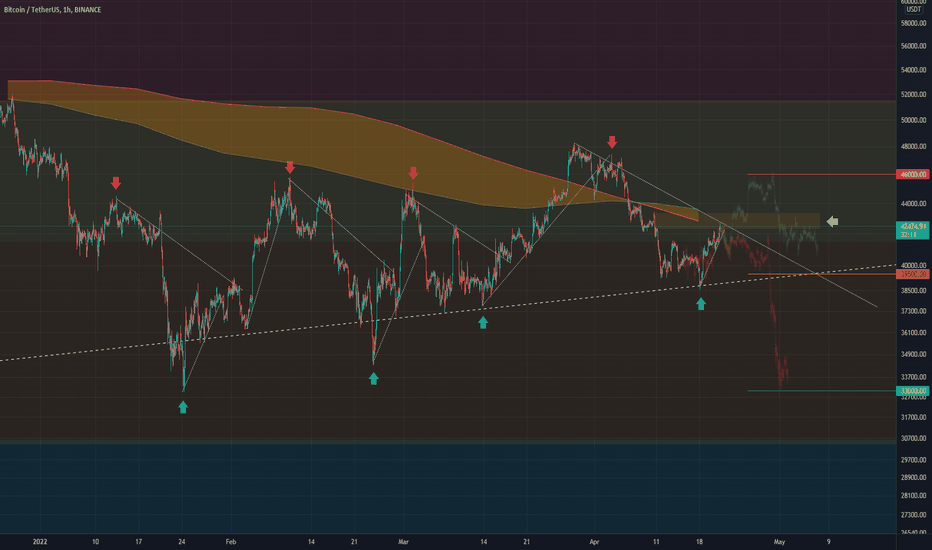Click the 17 date label in January

click(x=138, y=542)
